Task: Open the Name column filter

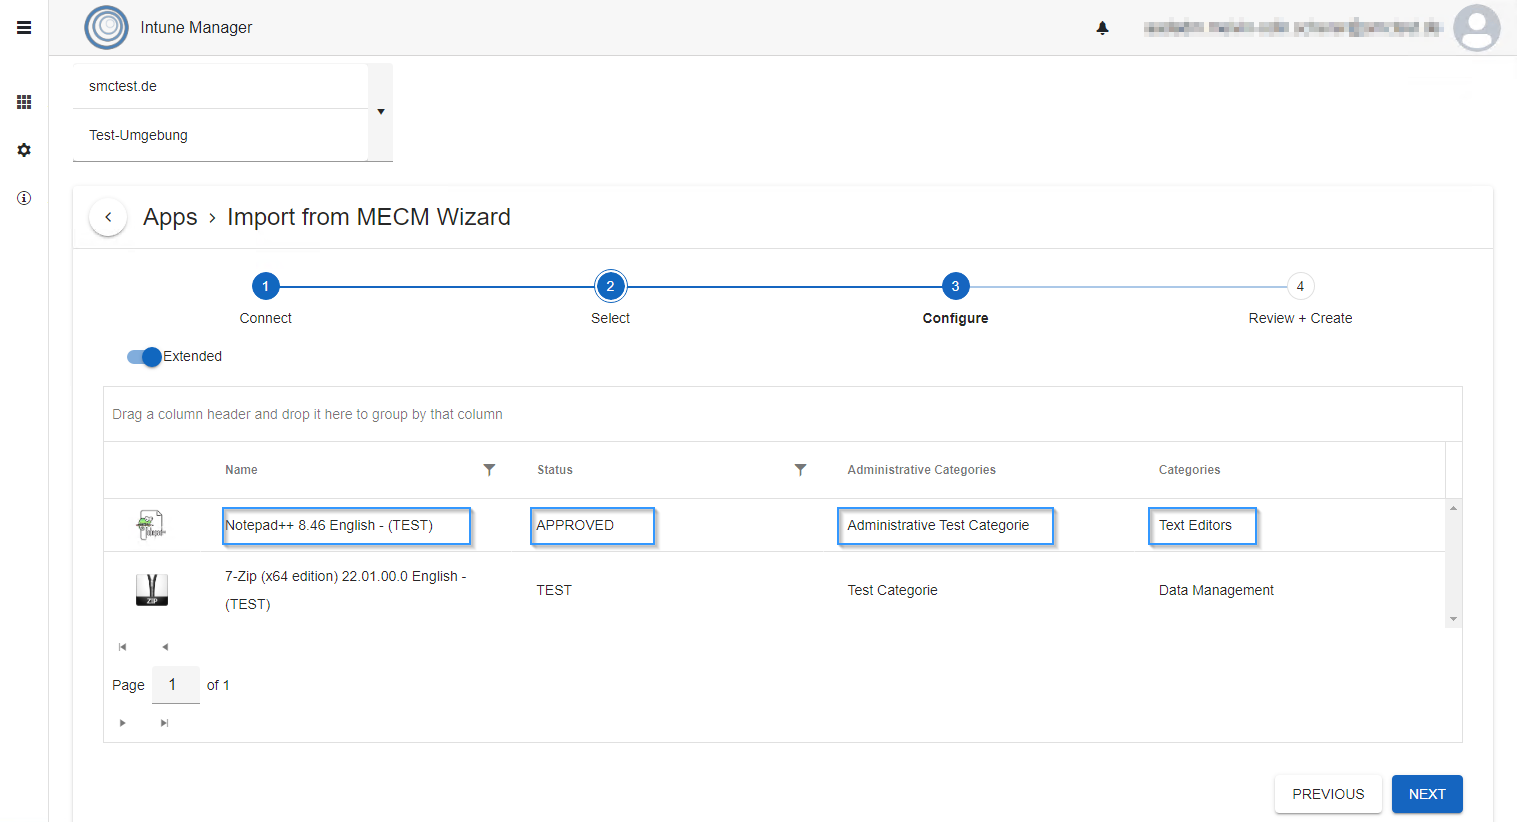Action: pos(489,470)
